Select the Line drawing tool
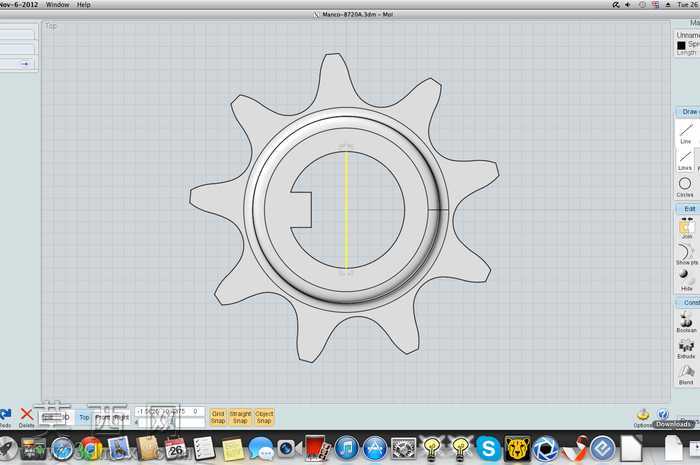700x465 pixels. [686, 133]
